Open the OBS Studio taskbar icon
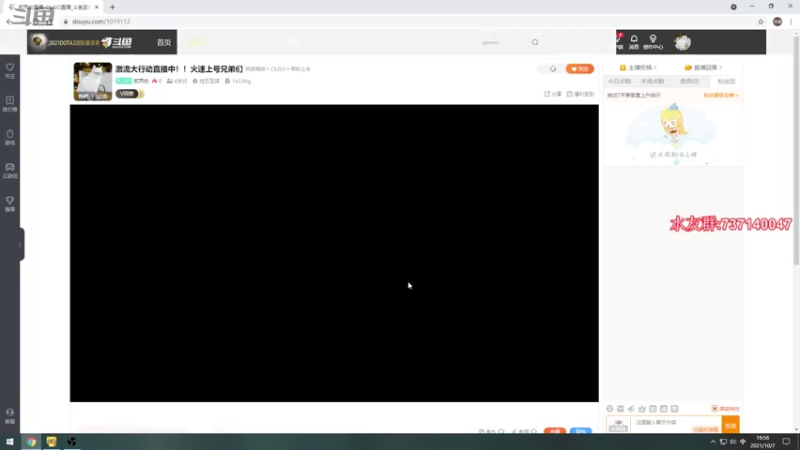 point(72,442)
